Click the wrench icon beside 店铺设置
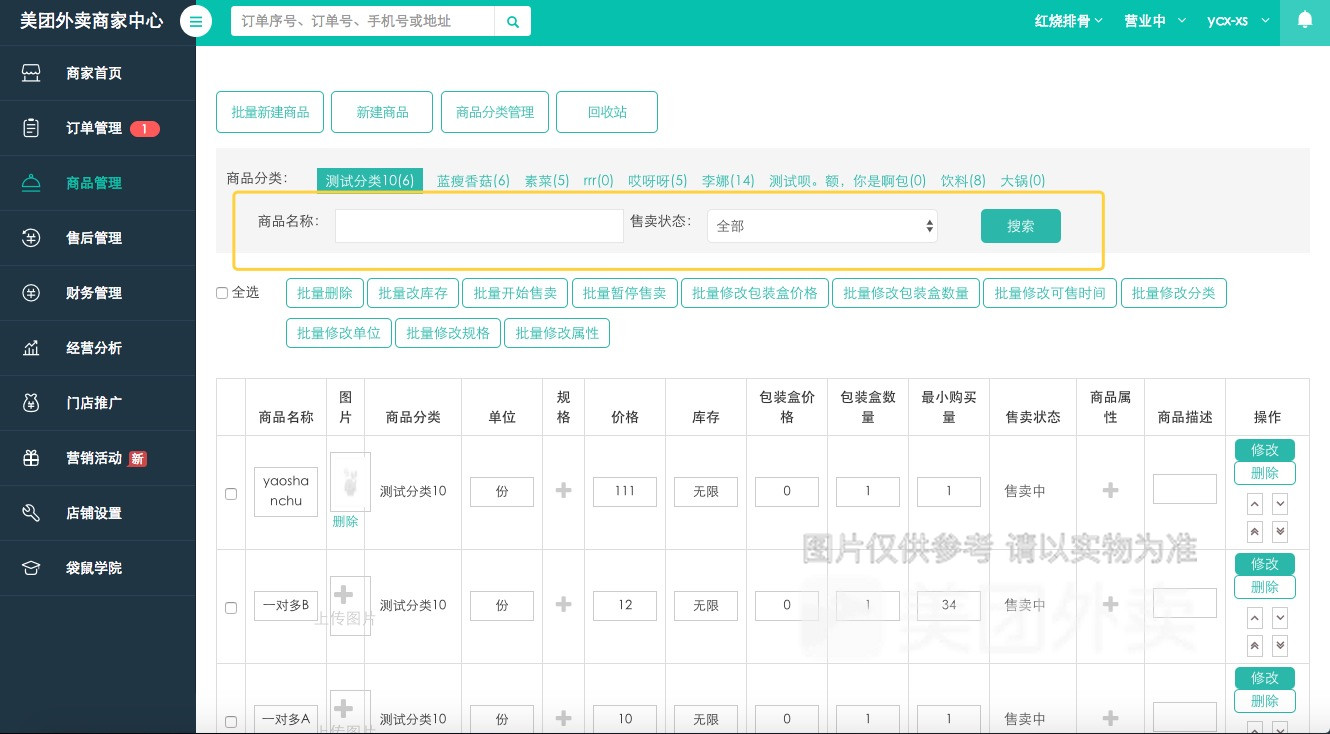 (31, 513)
